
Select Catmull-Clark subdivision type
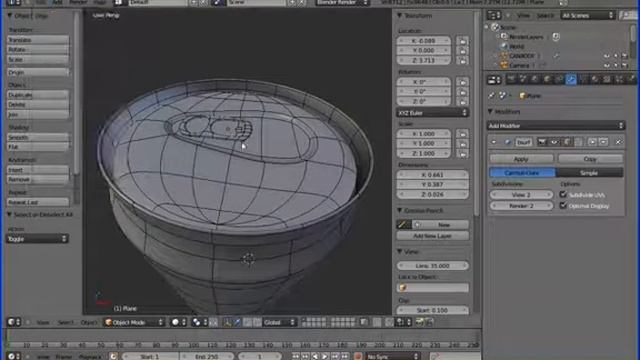(x=522, y=173)
